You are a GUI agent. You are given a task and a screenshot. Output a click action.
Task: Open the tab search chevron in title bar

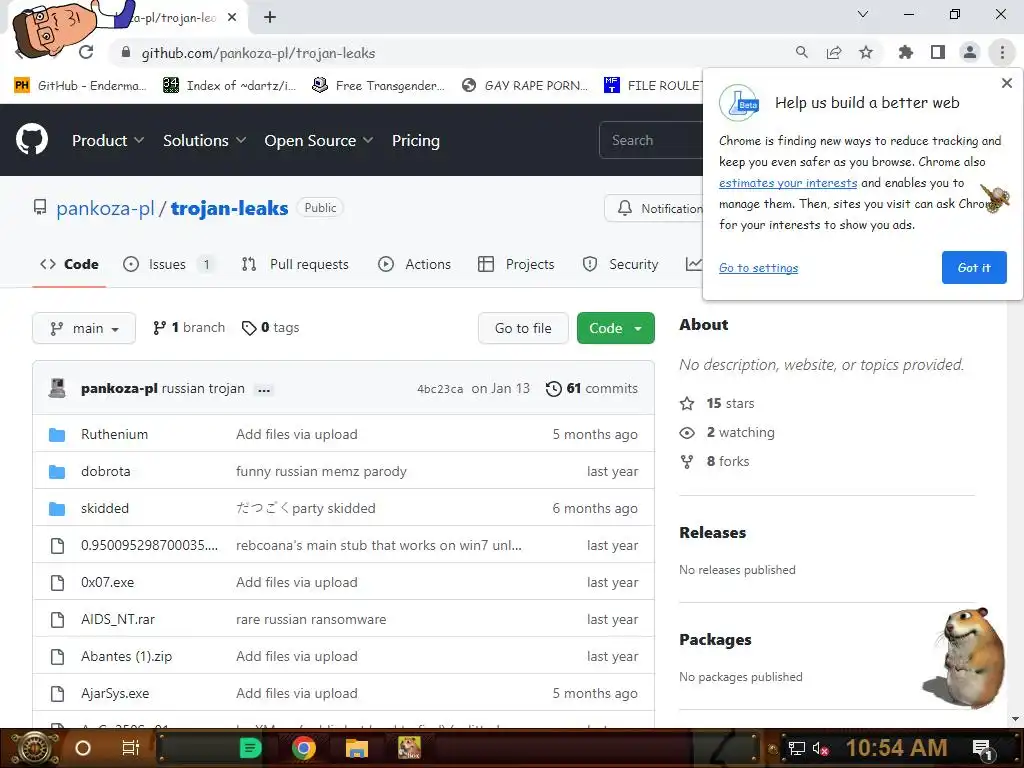(863, 14)
